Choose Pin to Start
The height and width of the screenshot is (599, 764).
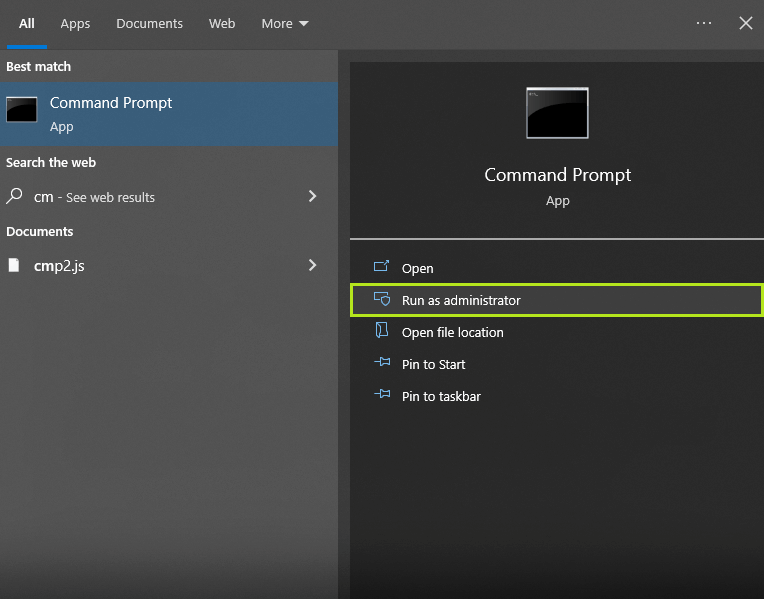[x=557, y=365]
